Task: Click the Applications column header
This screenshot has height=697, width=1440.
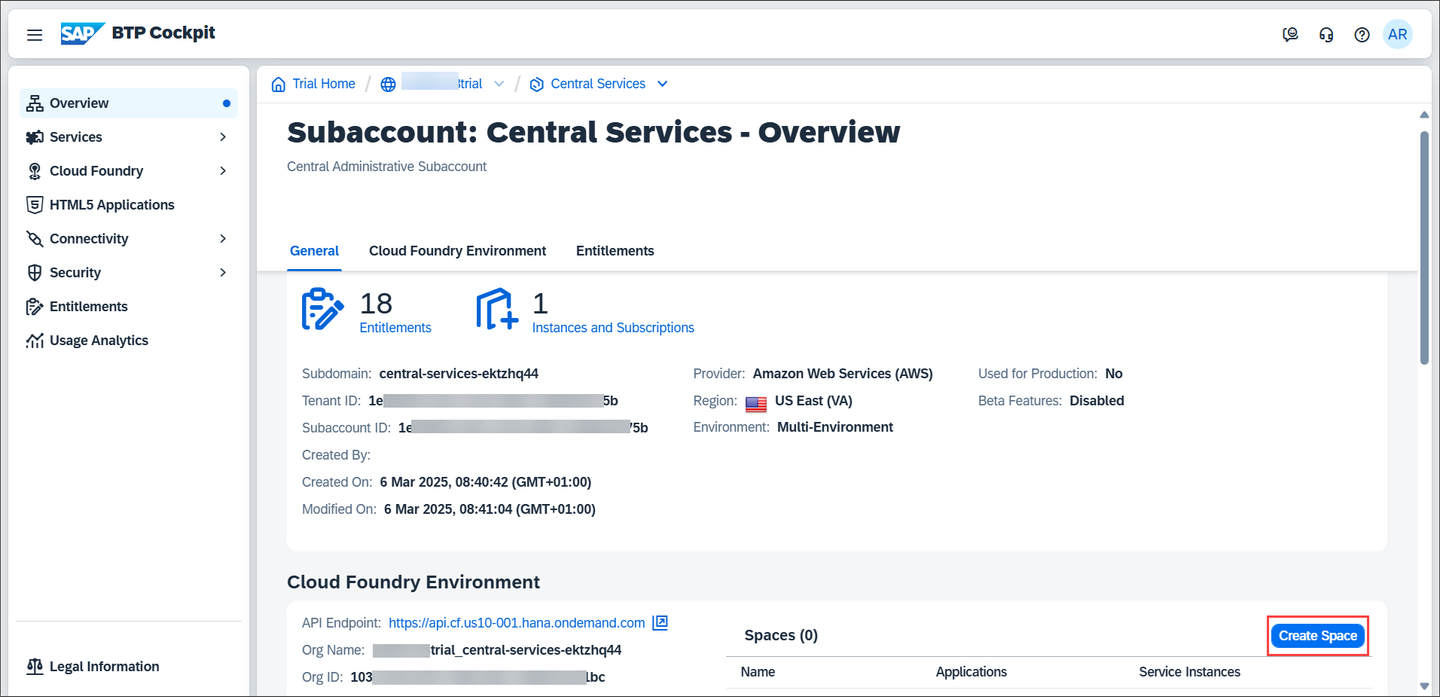Action: (x=971, y=672)
